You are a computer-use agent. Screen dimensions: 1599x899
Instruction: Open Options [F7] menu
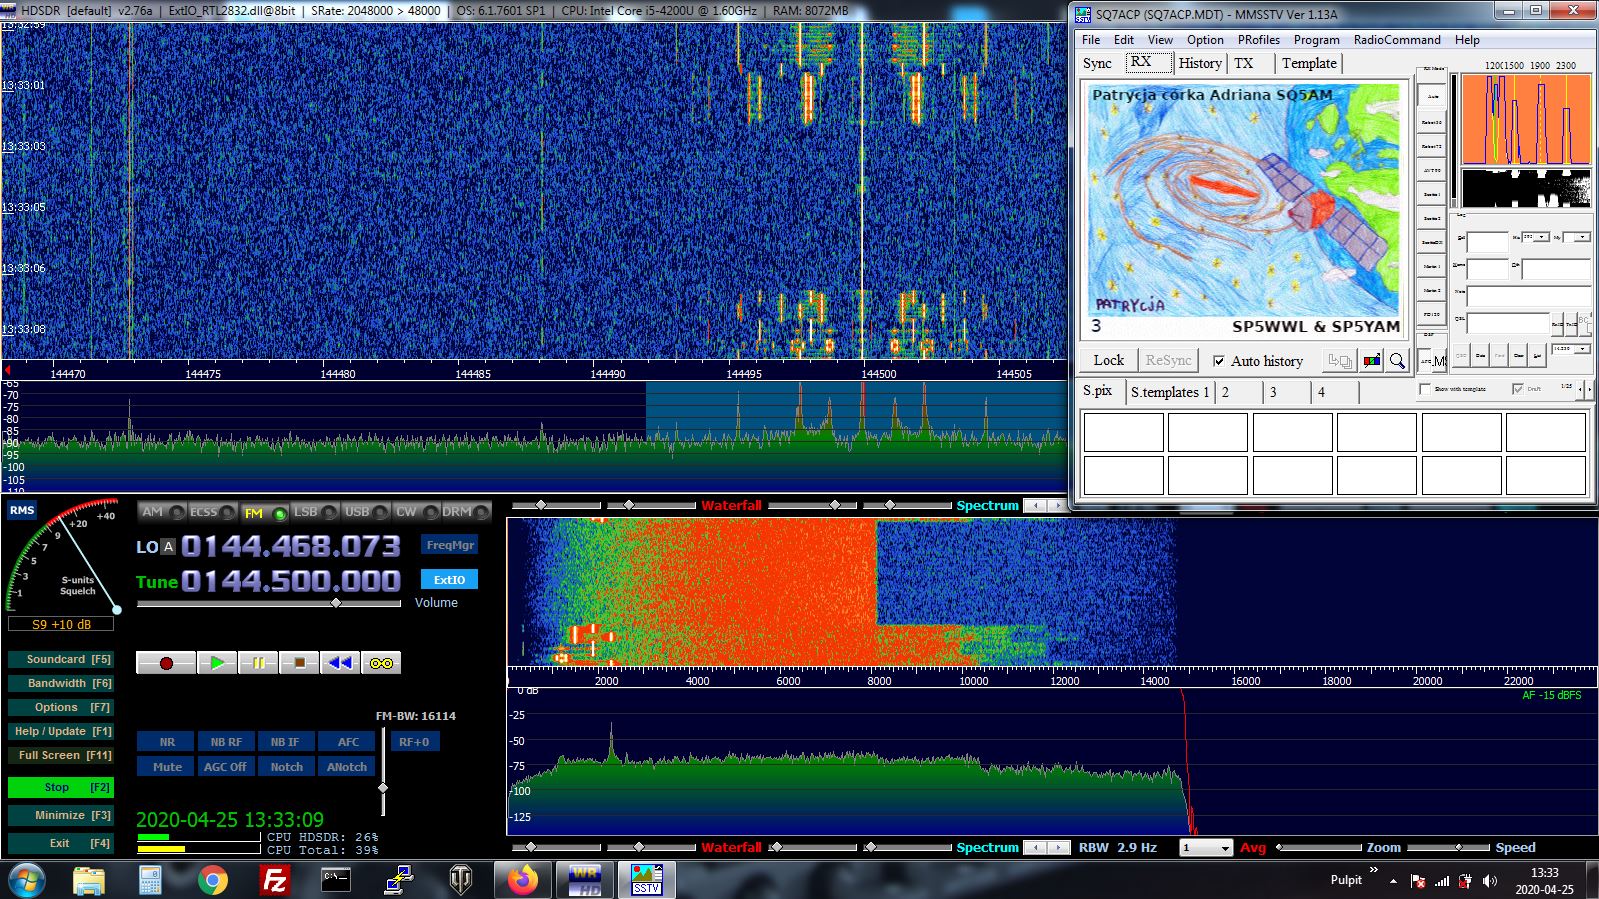pos(60,707)
